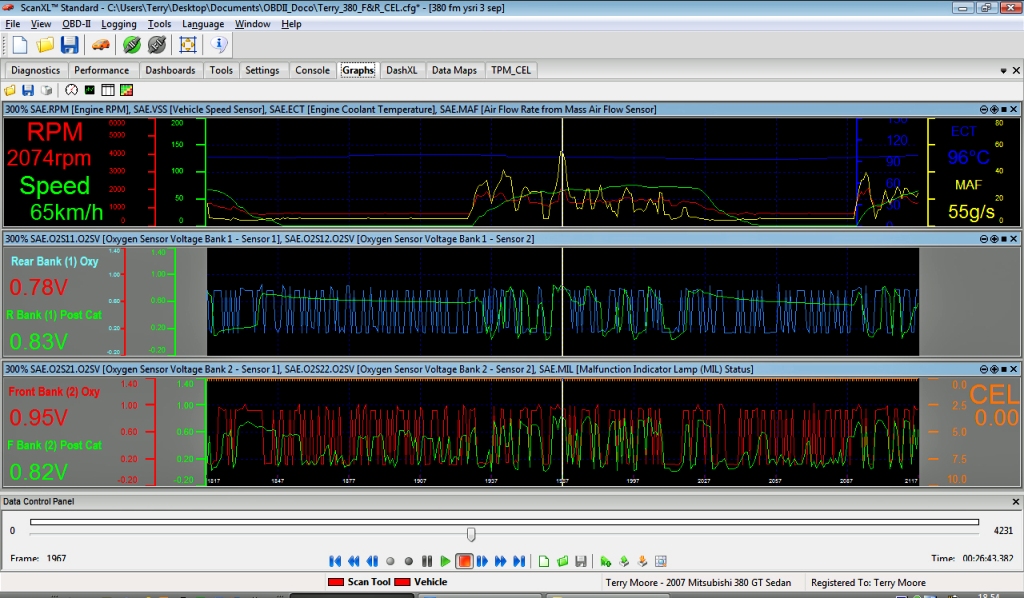Switch to the Data Maps tab
This screenshot has height=598, width=1024.
[453, 70]
